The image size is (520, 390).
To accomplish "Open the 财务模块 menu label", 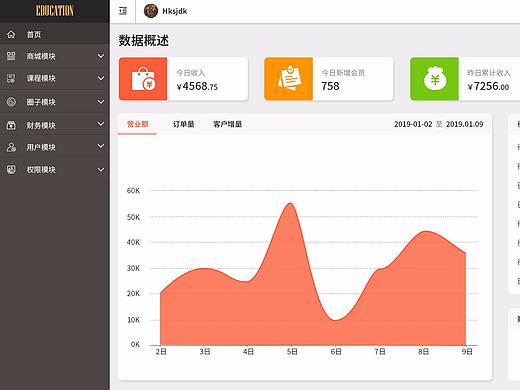I will [41, 125].
